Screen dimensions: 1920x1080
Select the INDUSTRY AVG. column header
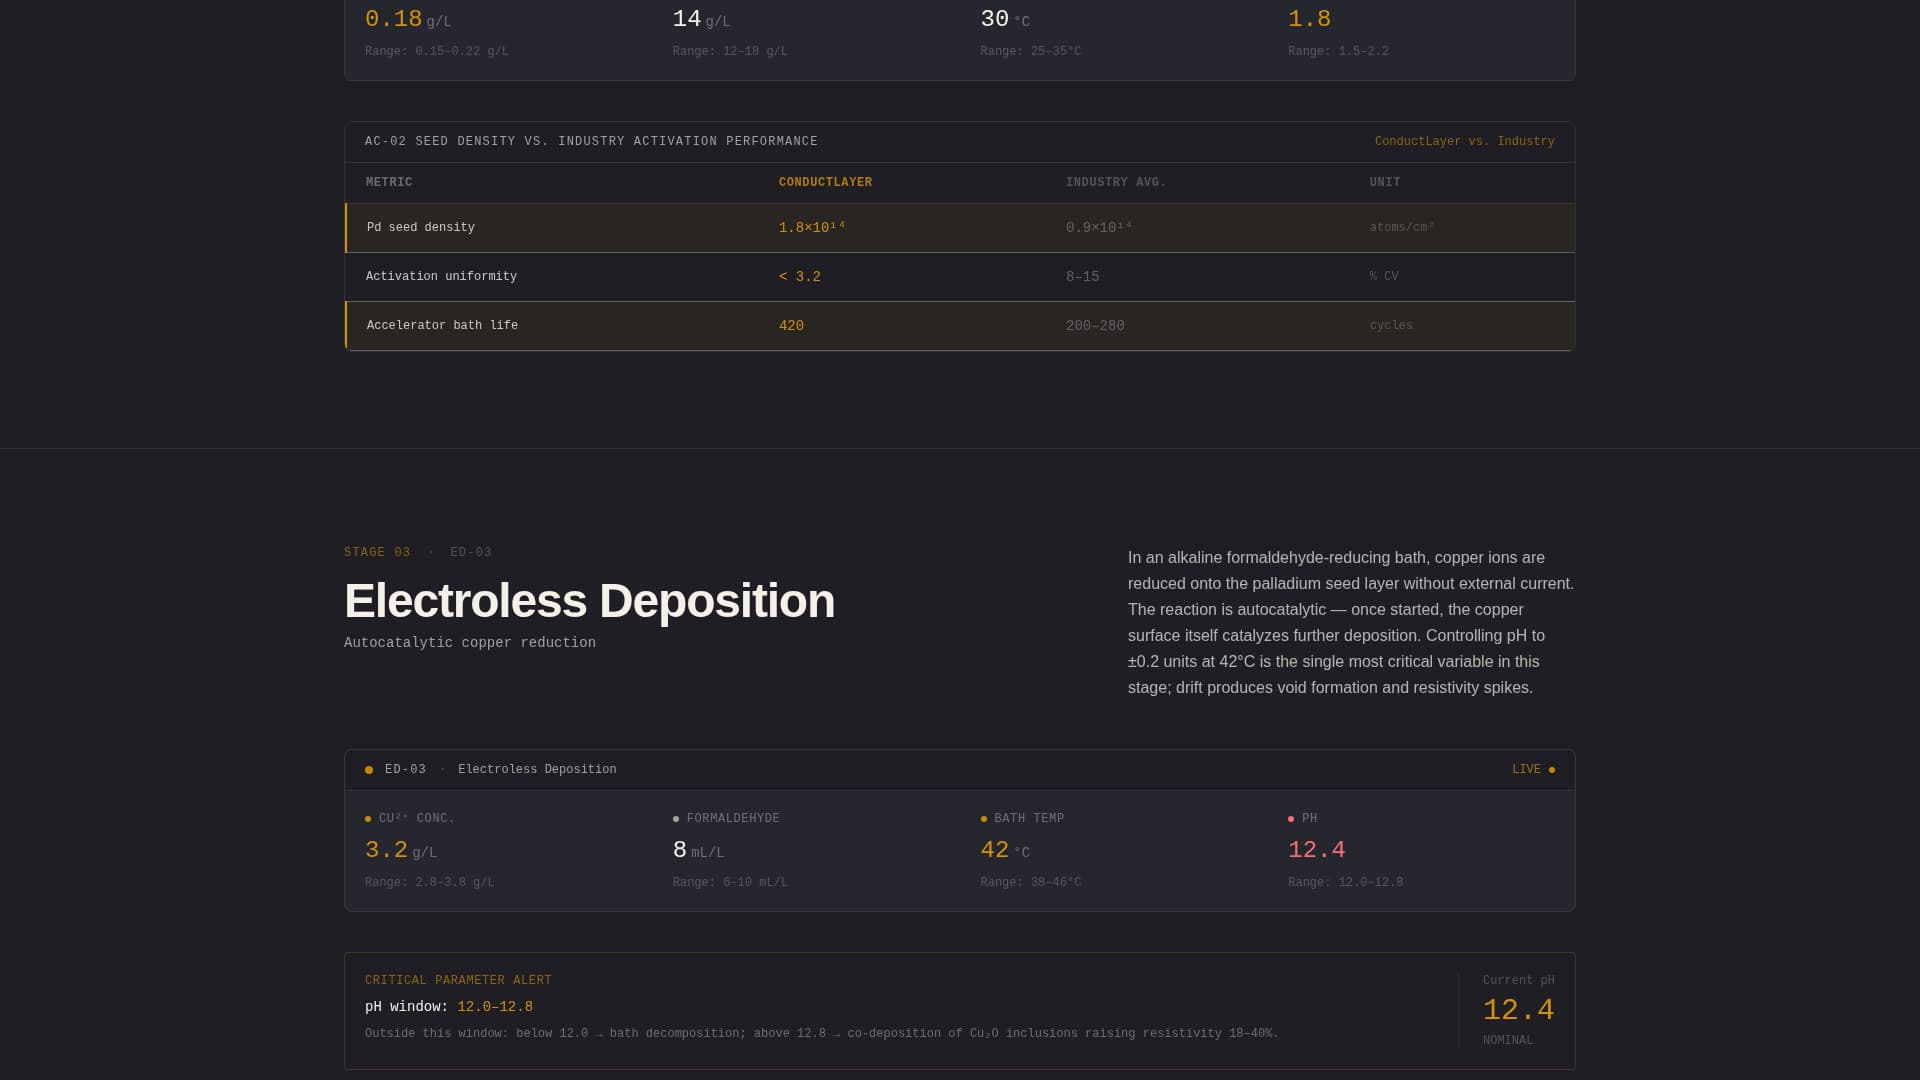(1116, 182)
